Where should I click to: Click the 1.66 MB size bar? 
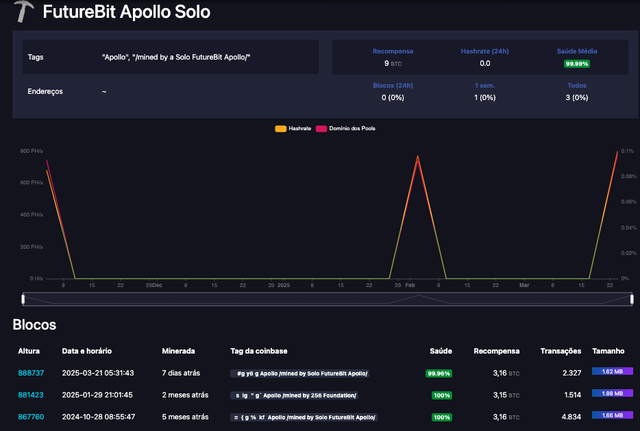[x=612, y=415]
